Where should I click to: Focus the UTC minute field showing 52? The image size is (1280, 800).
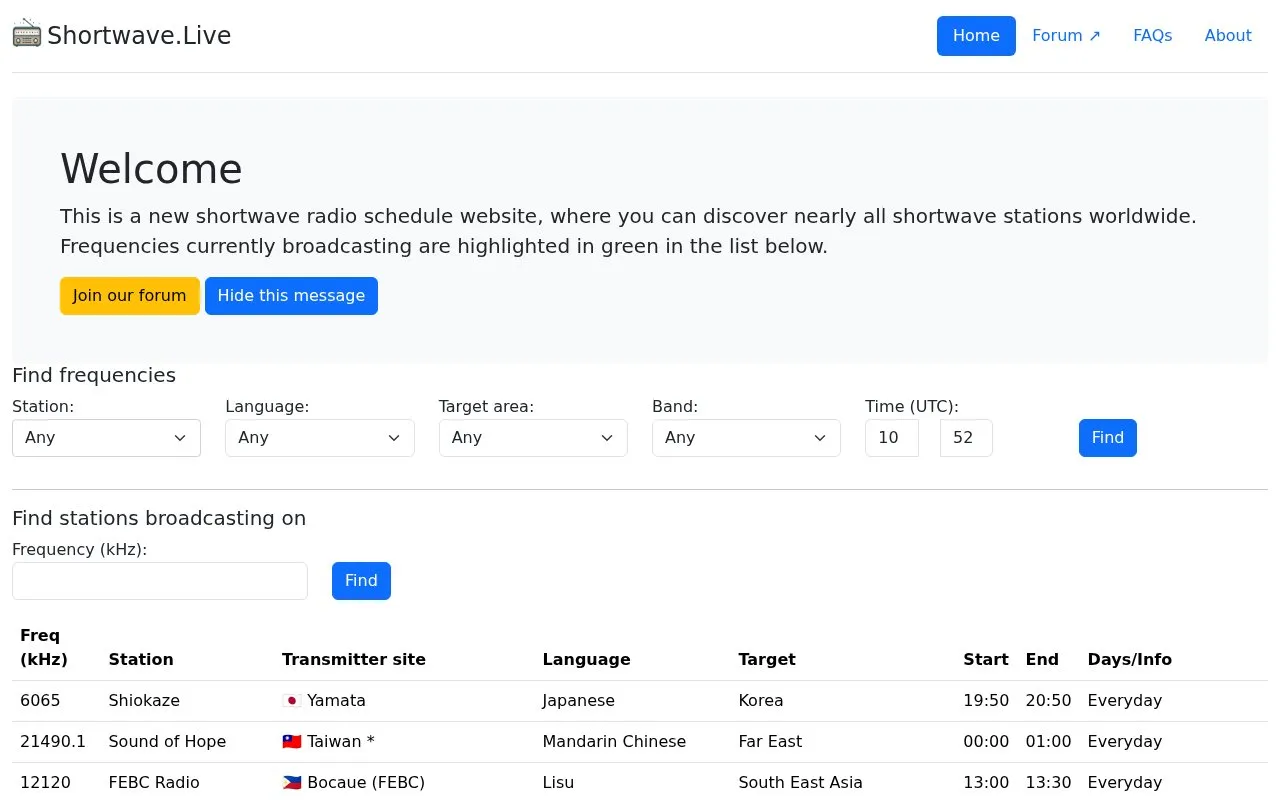[966, 438]
